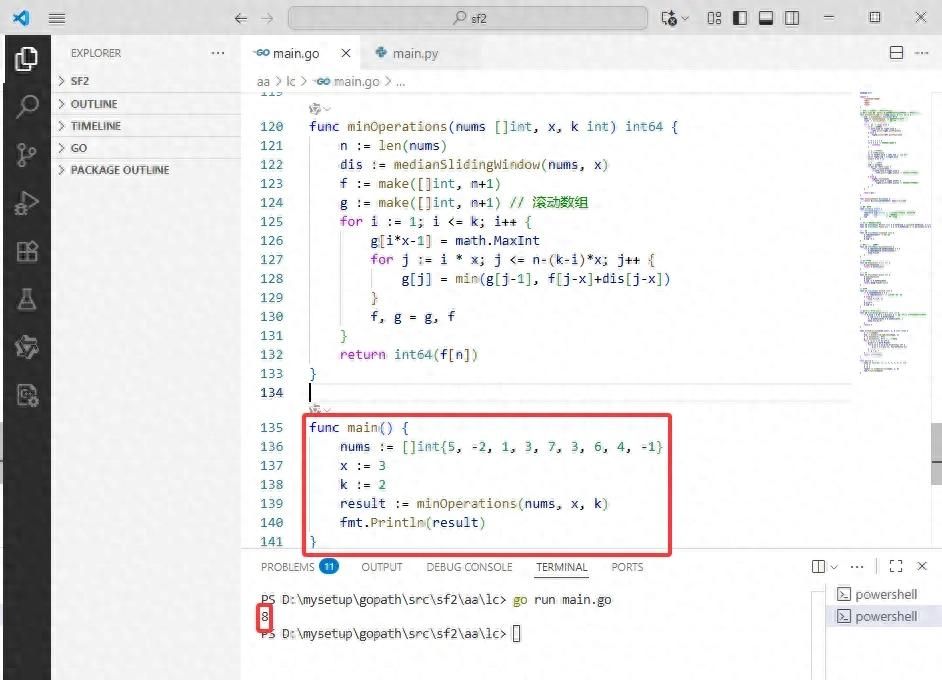Open the Testing flask view
The width and height of the screenshot is (942, 680).
[27, 299]
